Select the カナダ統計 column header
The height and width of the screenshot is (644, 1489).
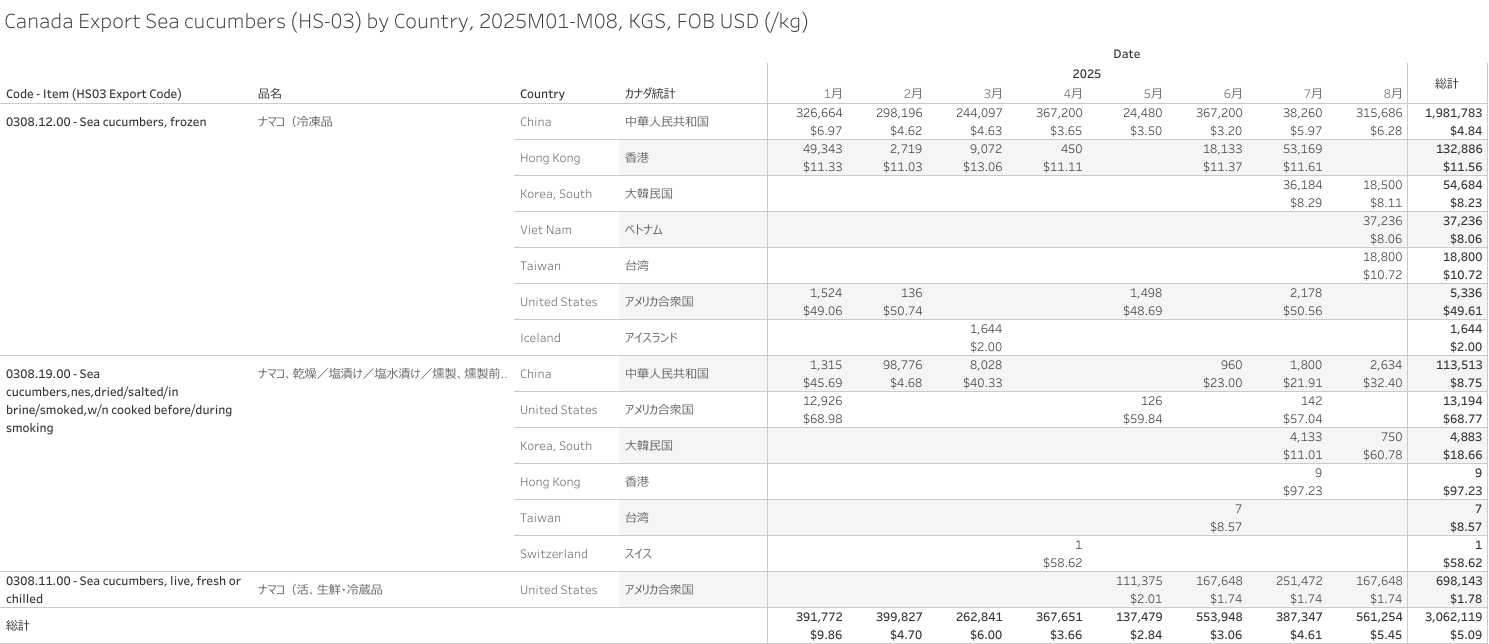650,94
